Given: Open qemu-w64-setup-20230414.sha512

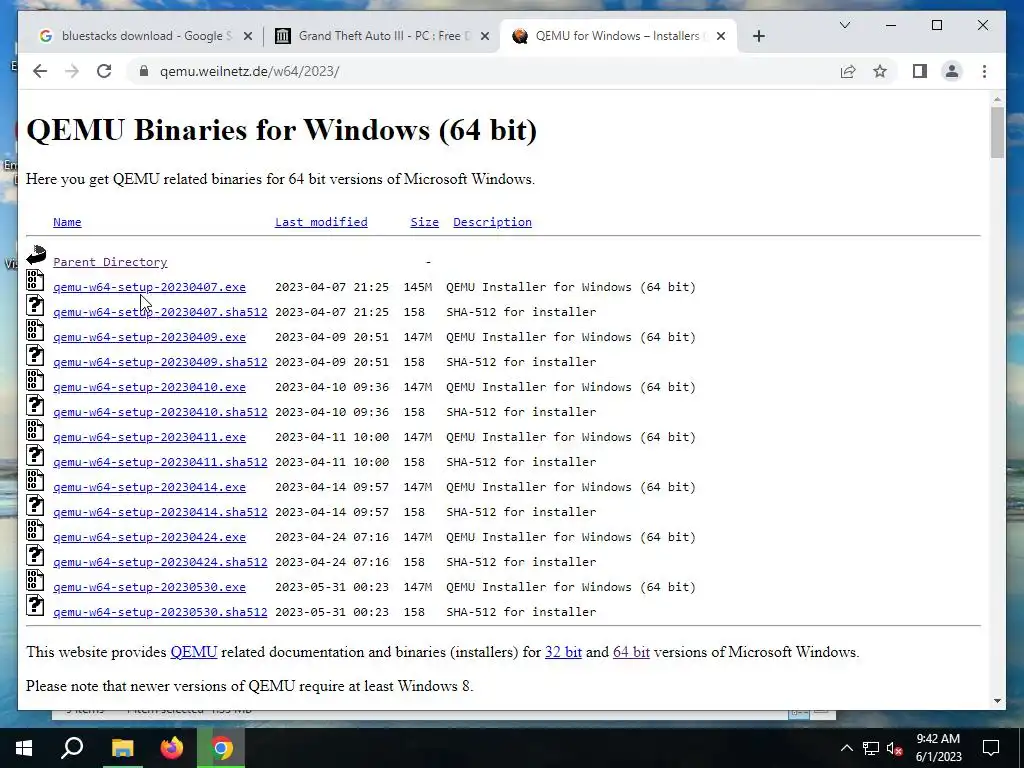Looking at the screenshot, I should coord(160,512).
